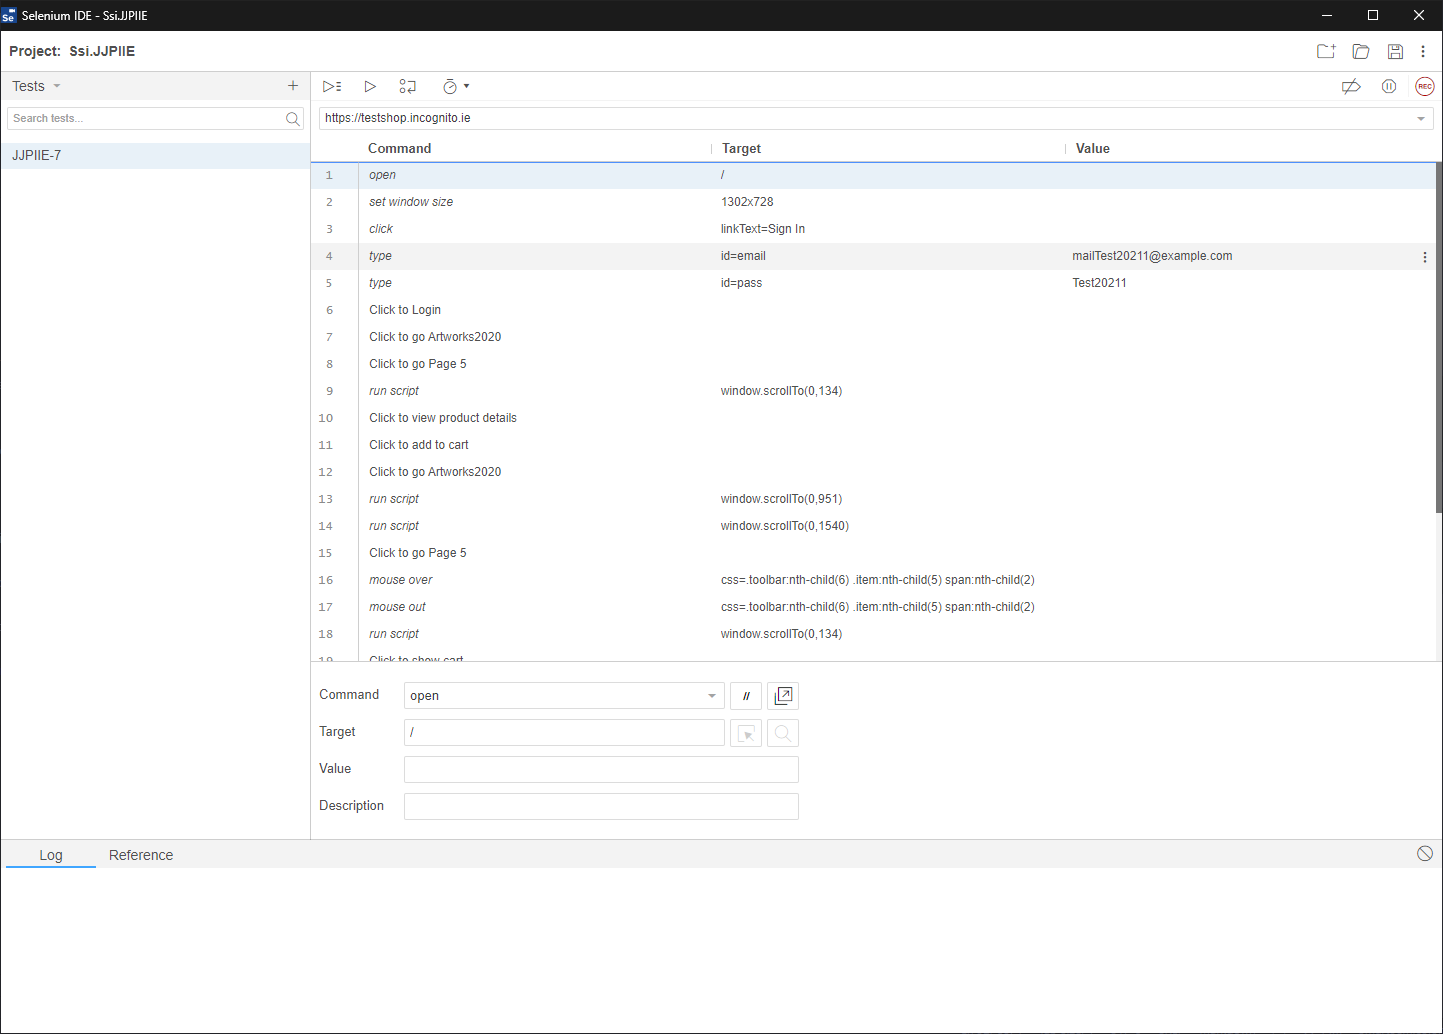This screenshot has width=1443, height=1034.
Task: Find target in page icon
Action: tap(783, 733)
